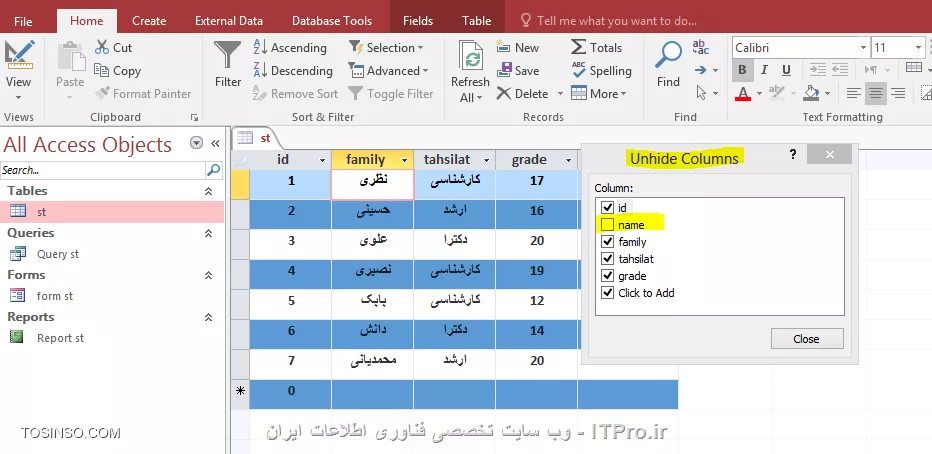Activate Format Painter brush

coord(143,93)
